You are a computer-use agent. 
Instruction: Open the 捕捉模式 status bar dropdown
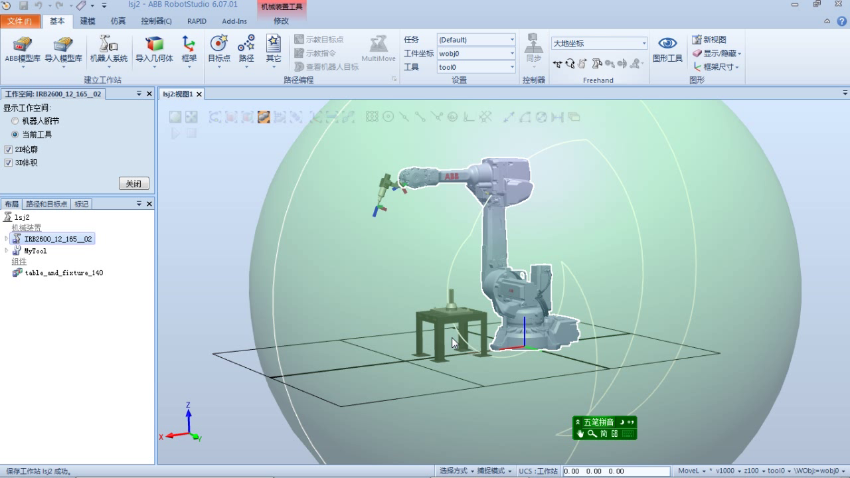494,471
